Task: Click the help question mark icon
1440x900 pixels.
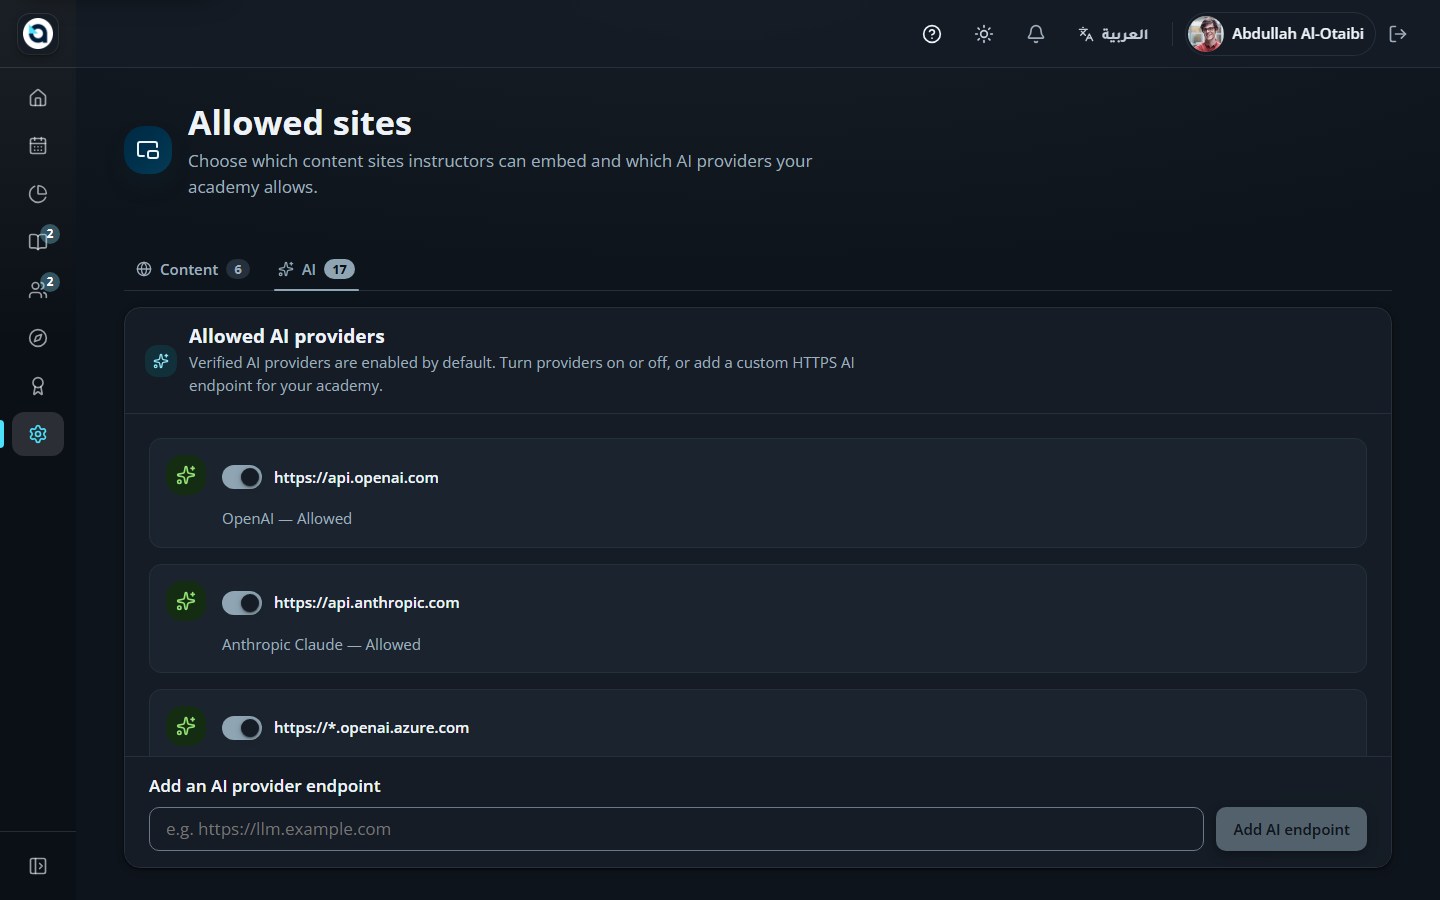Action: click(x=932, y=34)
